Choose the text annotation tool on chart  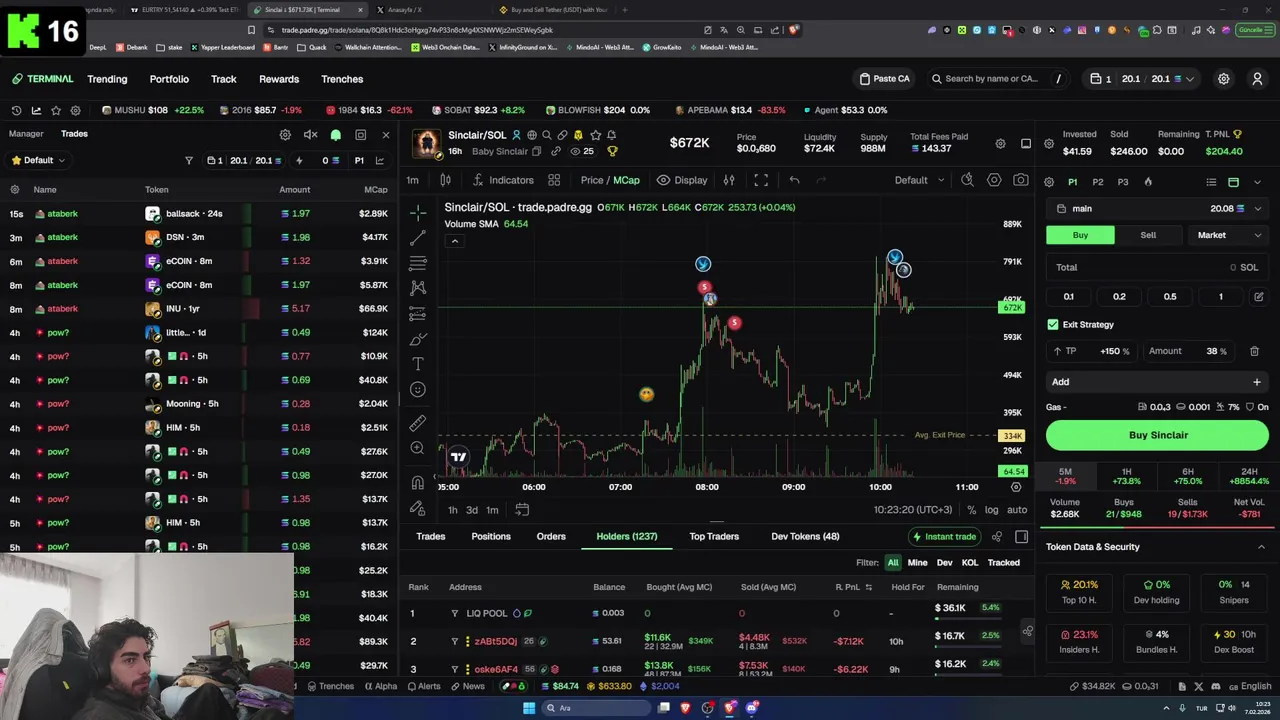tap(418, 363)
